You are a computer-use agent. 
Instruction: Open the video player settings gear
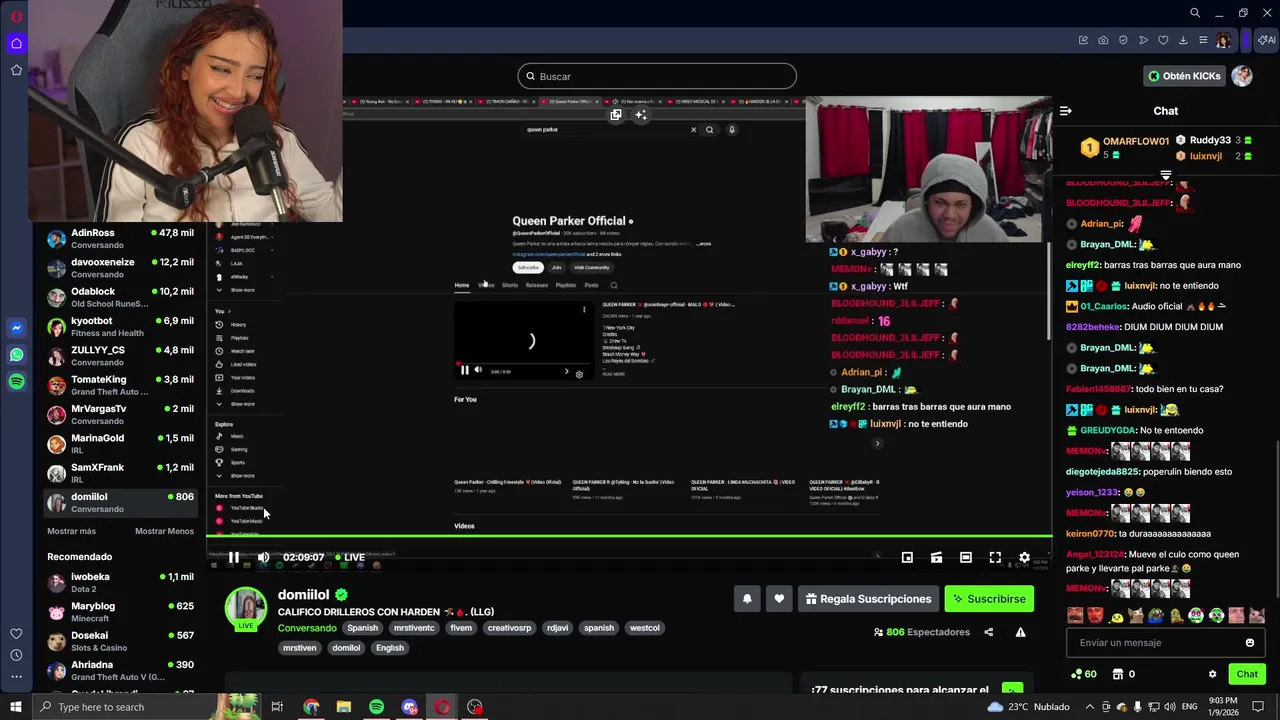1024,558
